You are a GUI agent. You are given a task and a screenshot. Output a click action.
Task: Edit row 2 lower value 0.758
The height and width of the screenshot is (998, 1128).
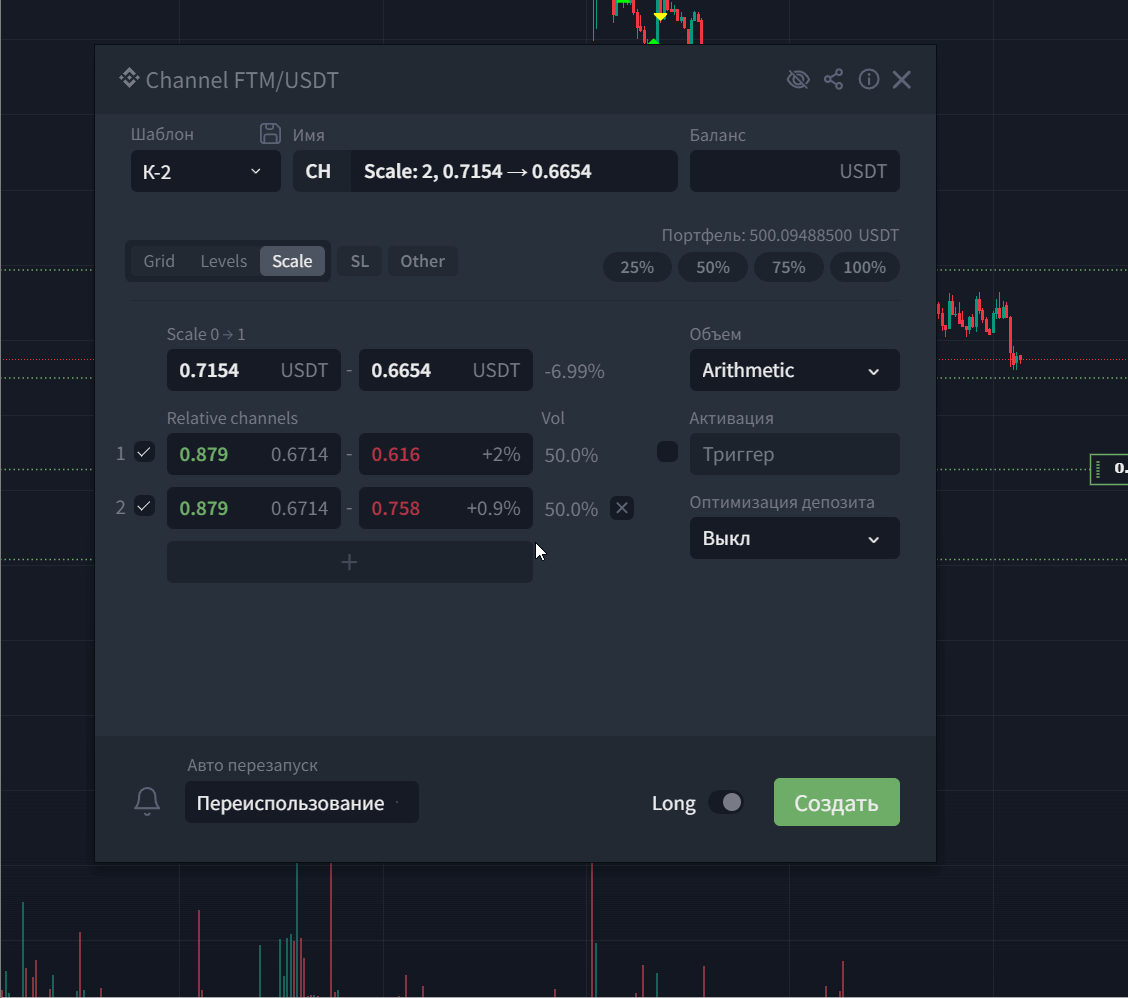[446, 508]
